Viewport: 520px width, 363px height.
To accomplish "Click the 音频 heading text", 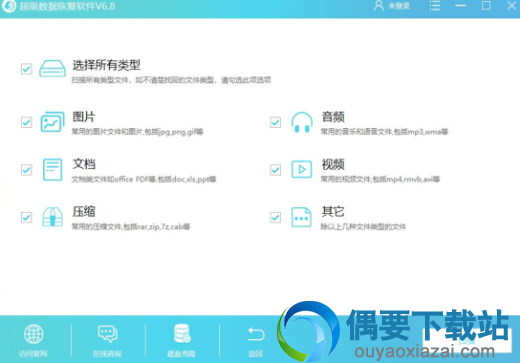I will pos(333,117).
